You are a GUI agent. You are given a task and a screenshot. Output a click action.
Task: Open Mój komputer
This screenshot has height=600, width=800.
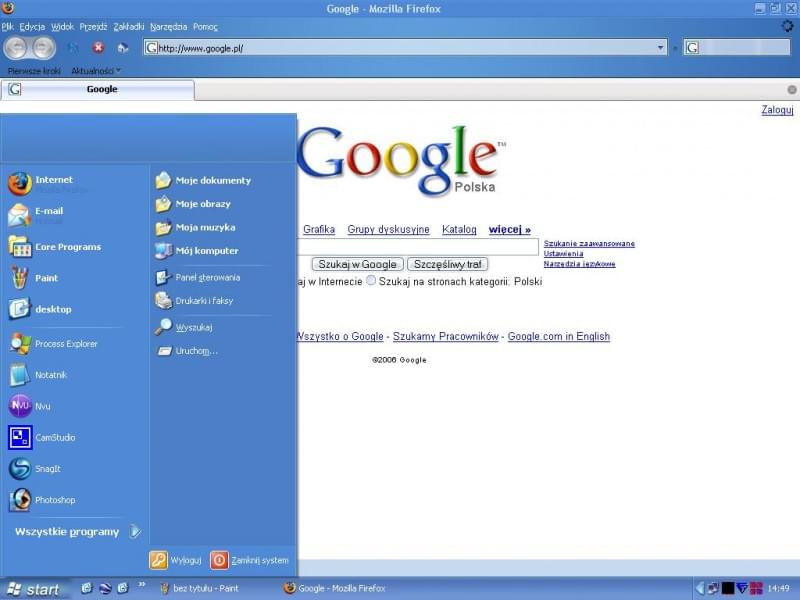[x=196, y=251]
